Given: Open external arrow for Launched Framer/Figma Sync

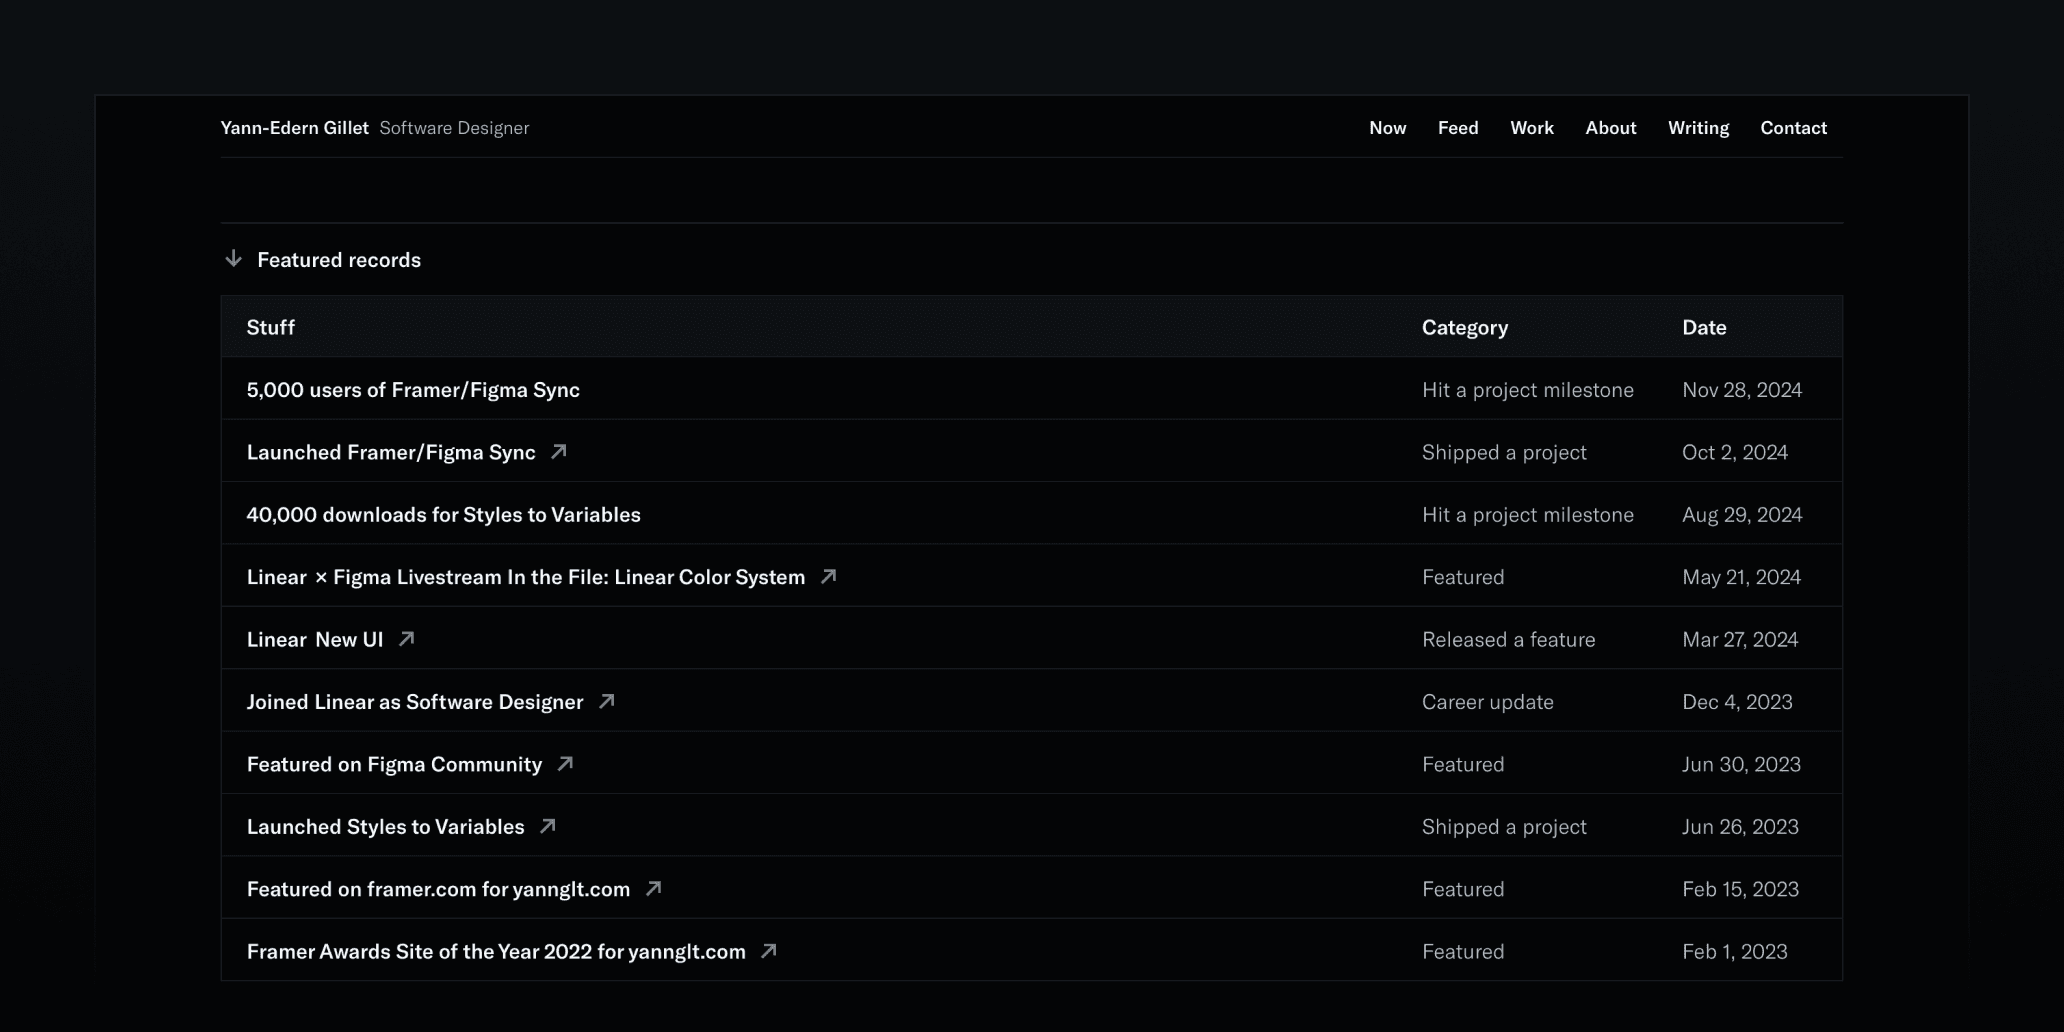Looking at the screenshot, I should click(x=559, y=452).
